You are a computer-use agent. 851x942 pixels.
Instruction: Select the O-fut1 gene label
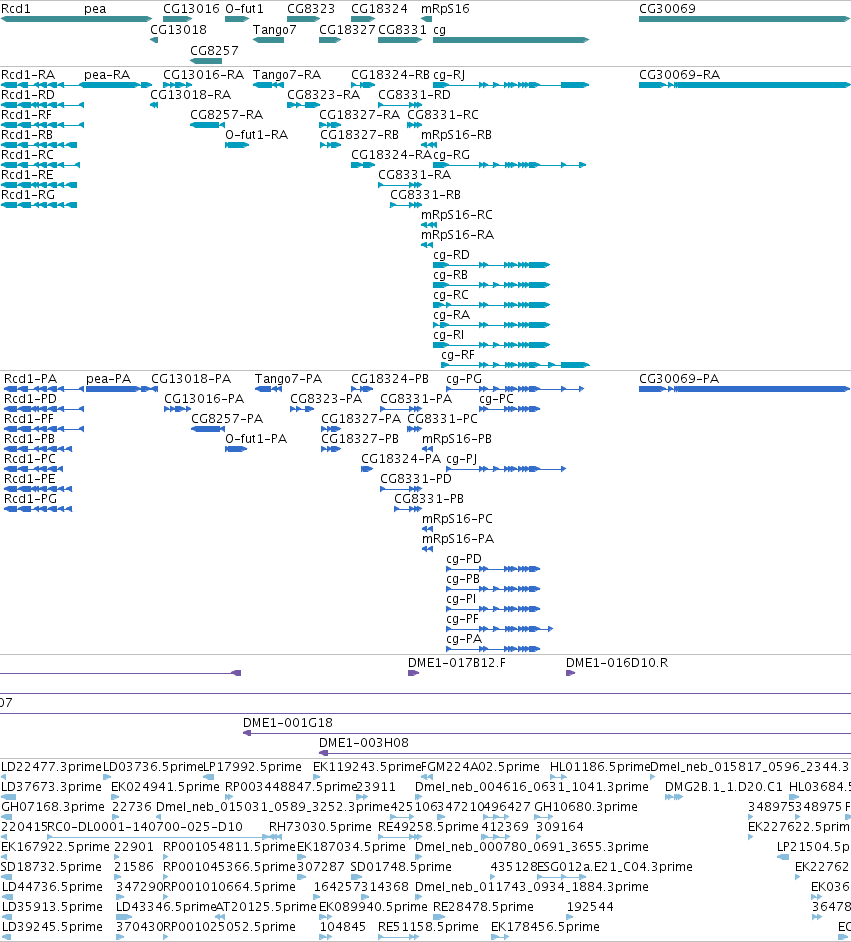[244, 9]
